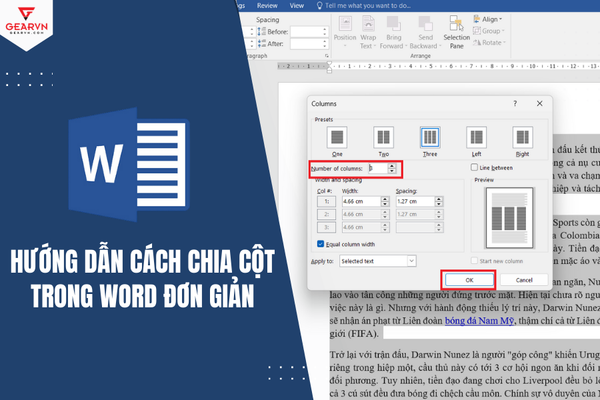This screenshot has width=600, height=400.
Task: Open the Rotate objects menu
Action: pyautogui.click(x=489, y=42)
